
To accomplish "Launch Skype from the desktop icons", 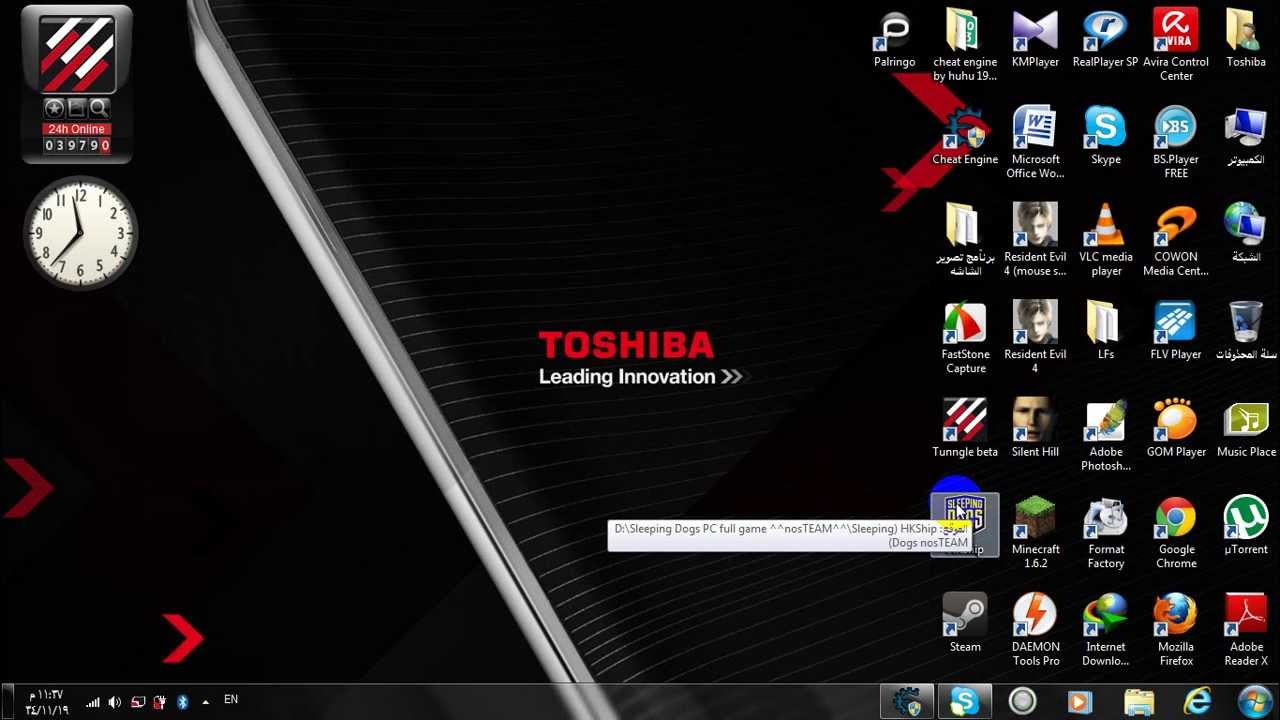I will click(1105, 137).
